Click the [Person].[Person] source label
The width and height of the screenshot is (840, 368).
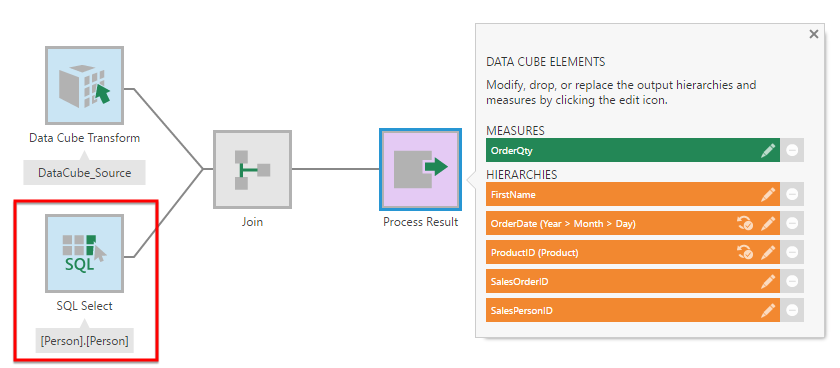pos(85,341)
